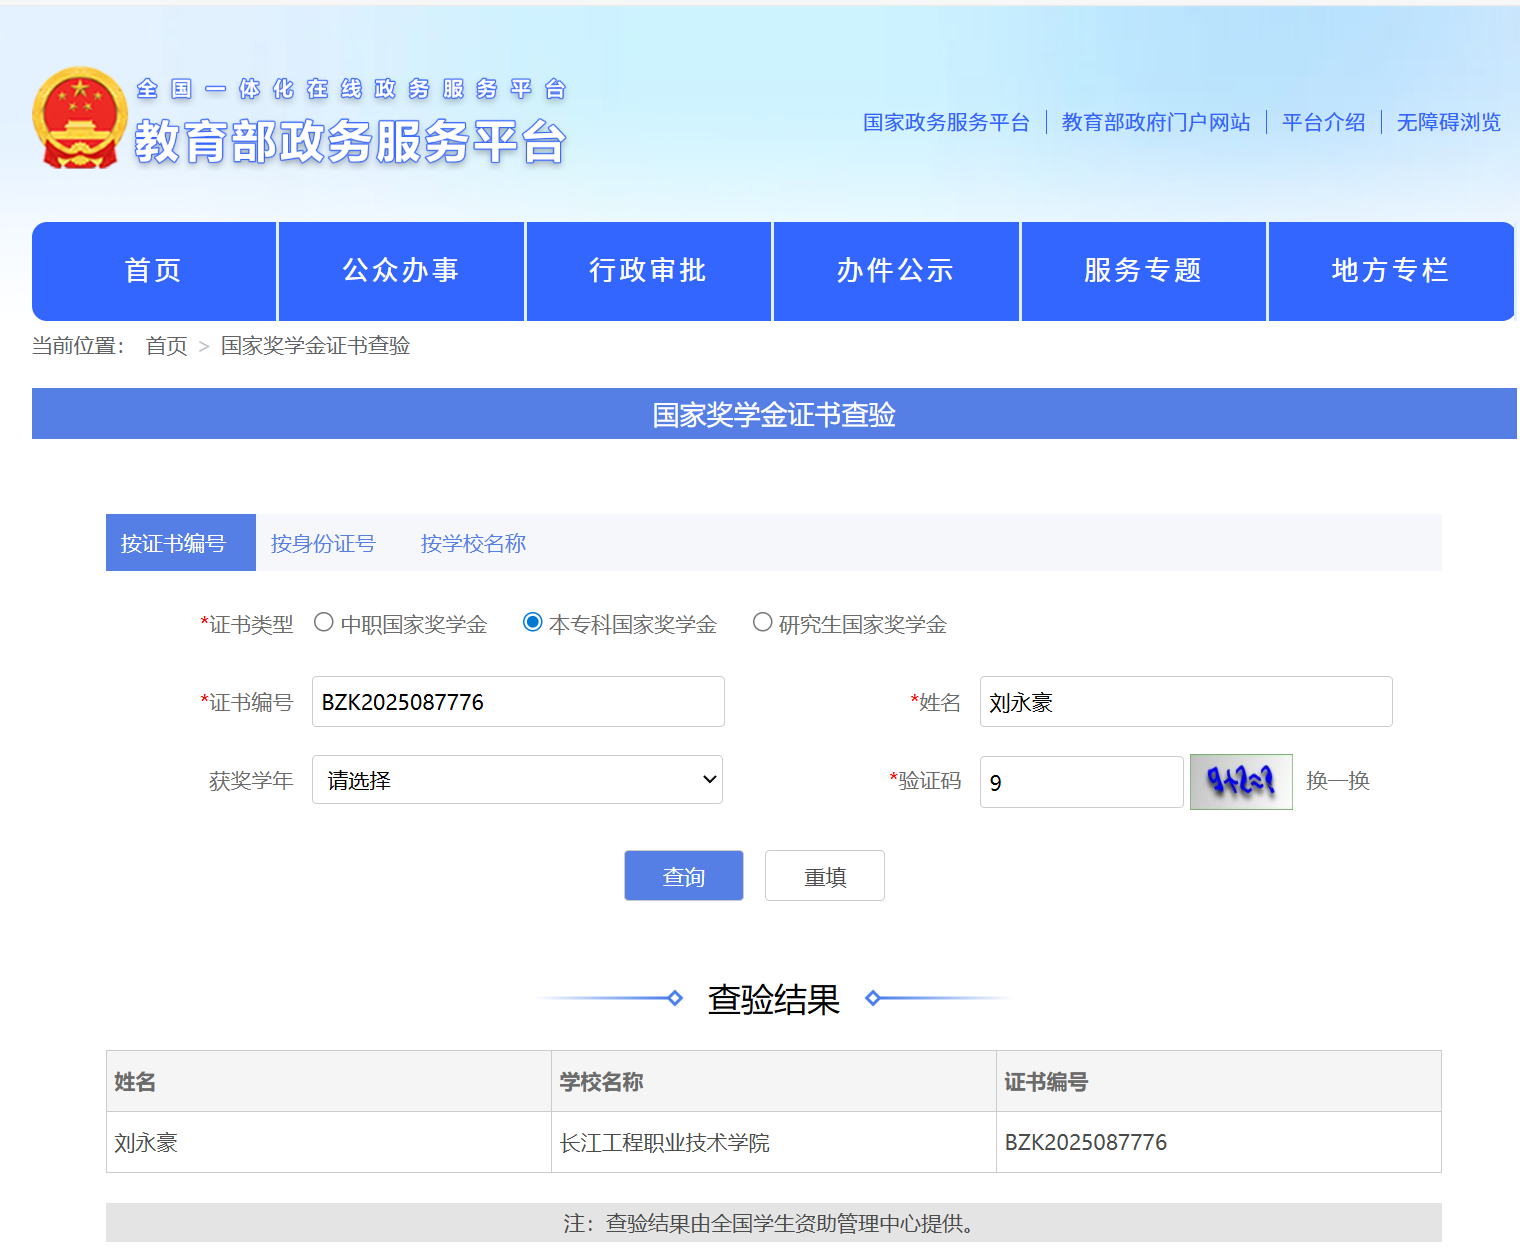Image resolution: width=1520 pixels, height=1248 pixels.
Task: Select 中职国家奖学金 radio button
Action: (324, 623)
